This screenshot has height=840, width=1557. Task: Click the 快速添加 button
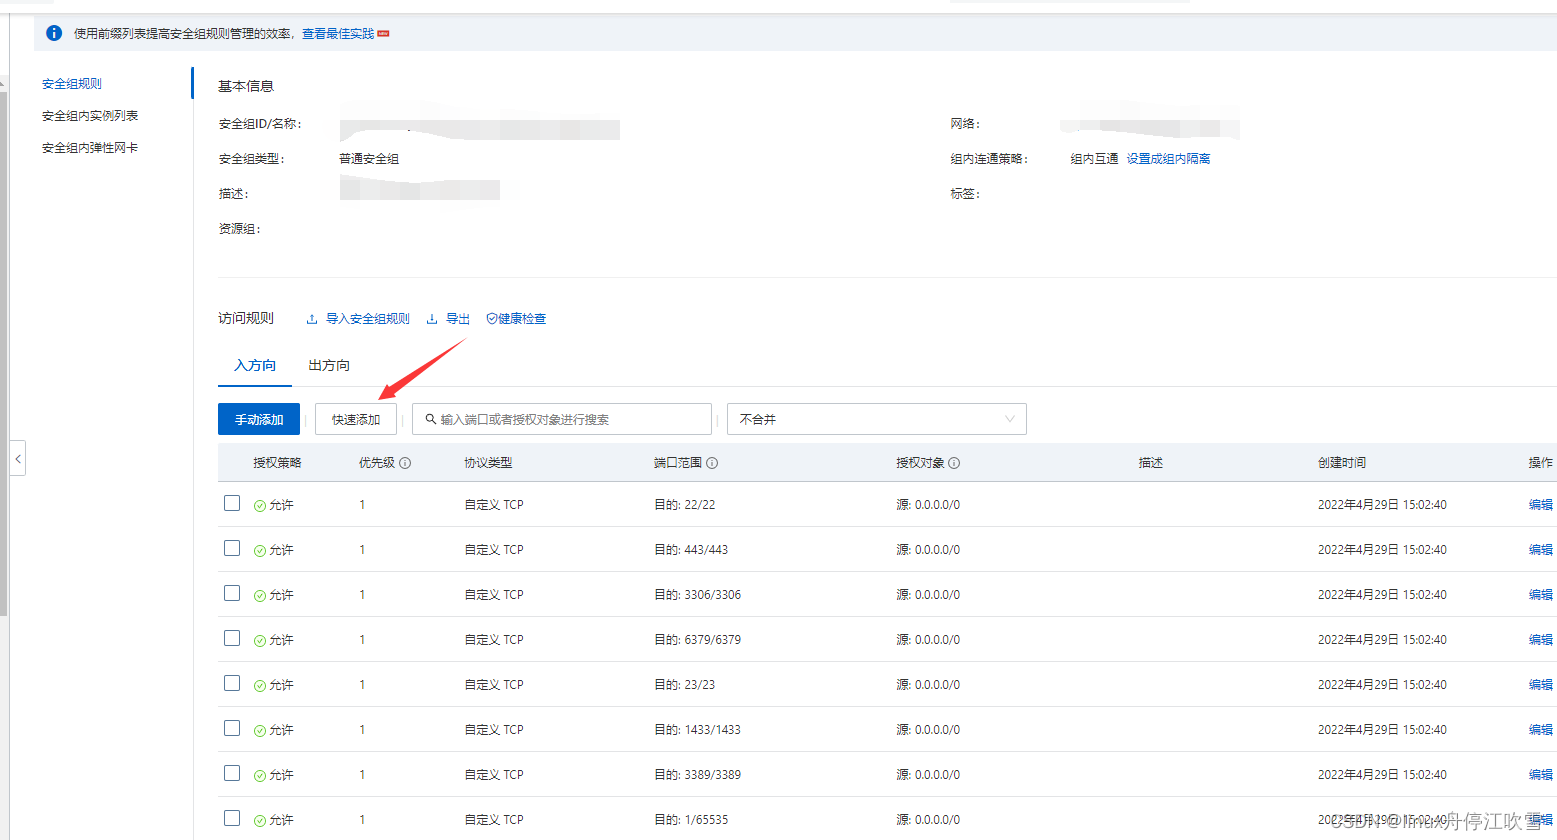pos(356,419)
